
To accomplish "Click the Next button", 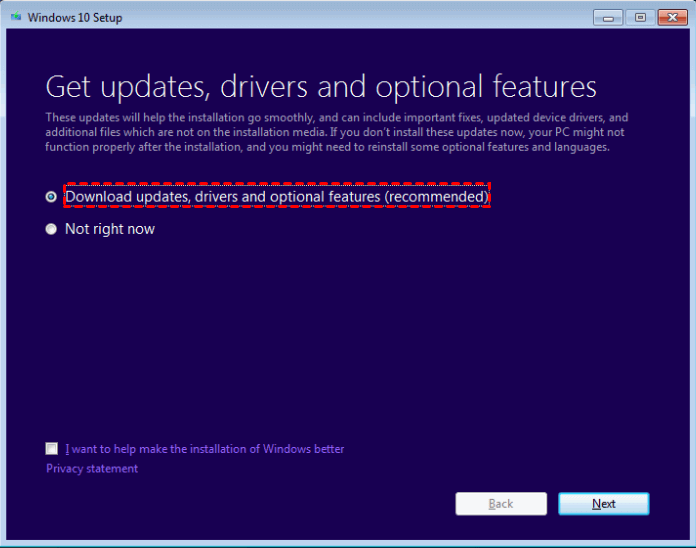I will pyautogui.click(x=604, y=504).
